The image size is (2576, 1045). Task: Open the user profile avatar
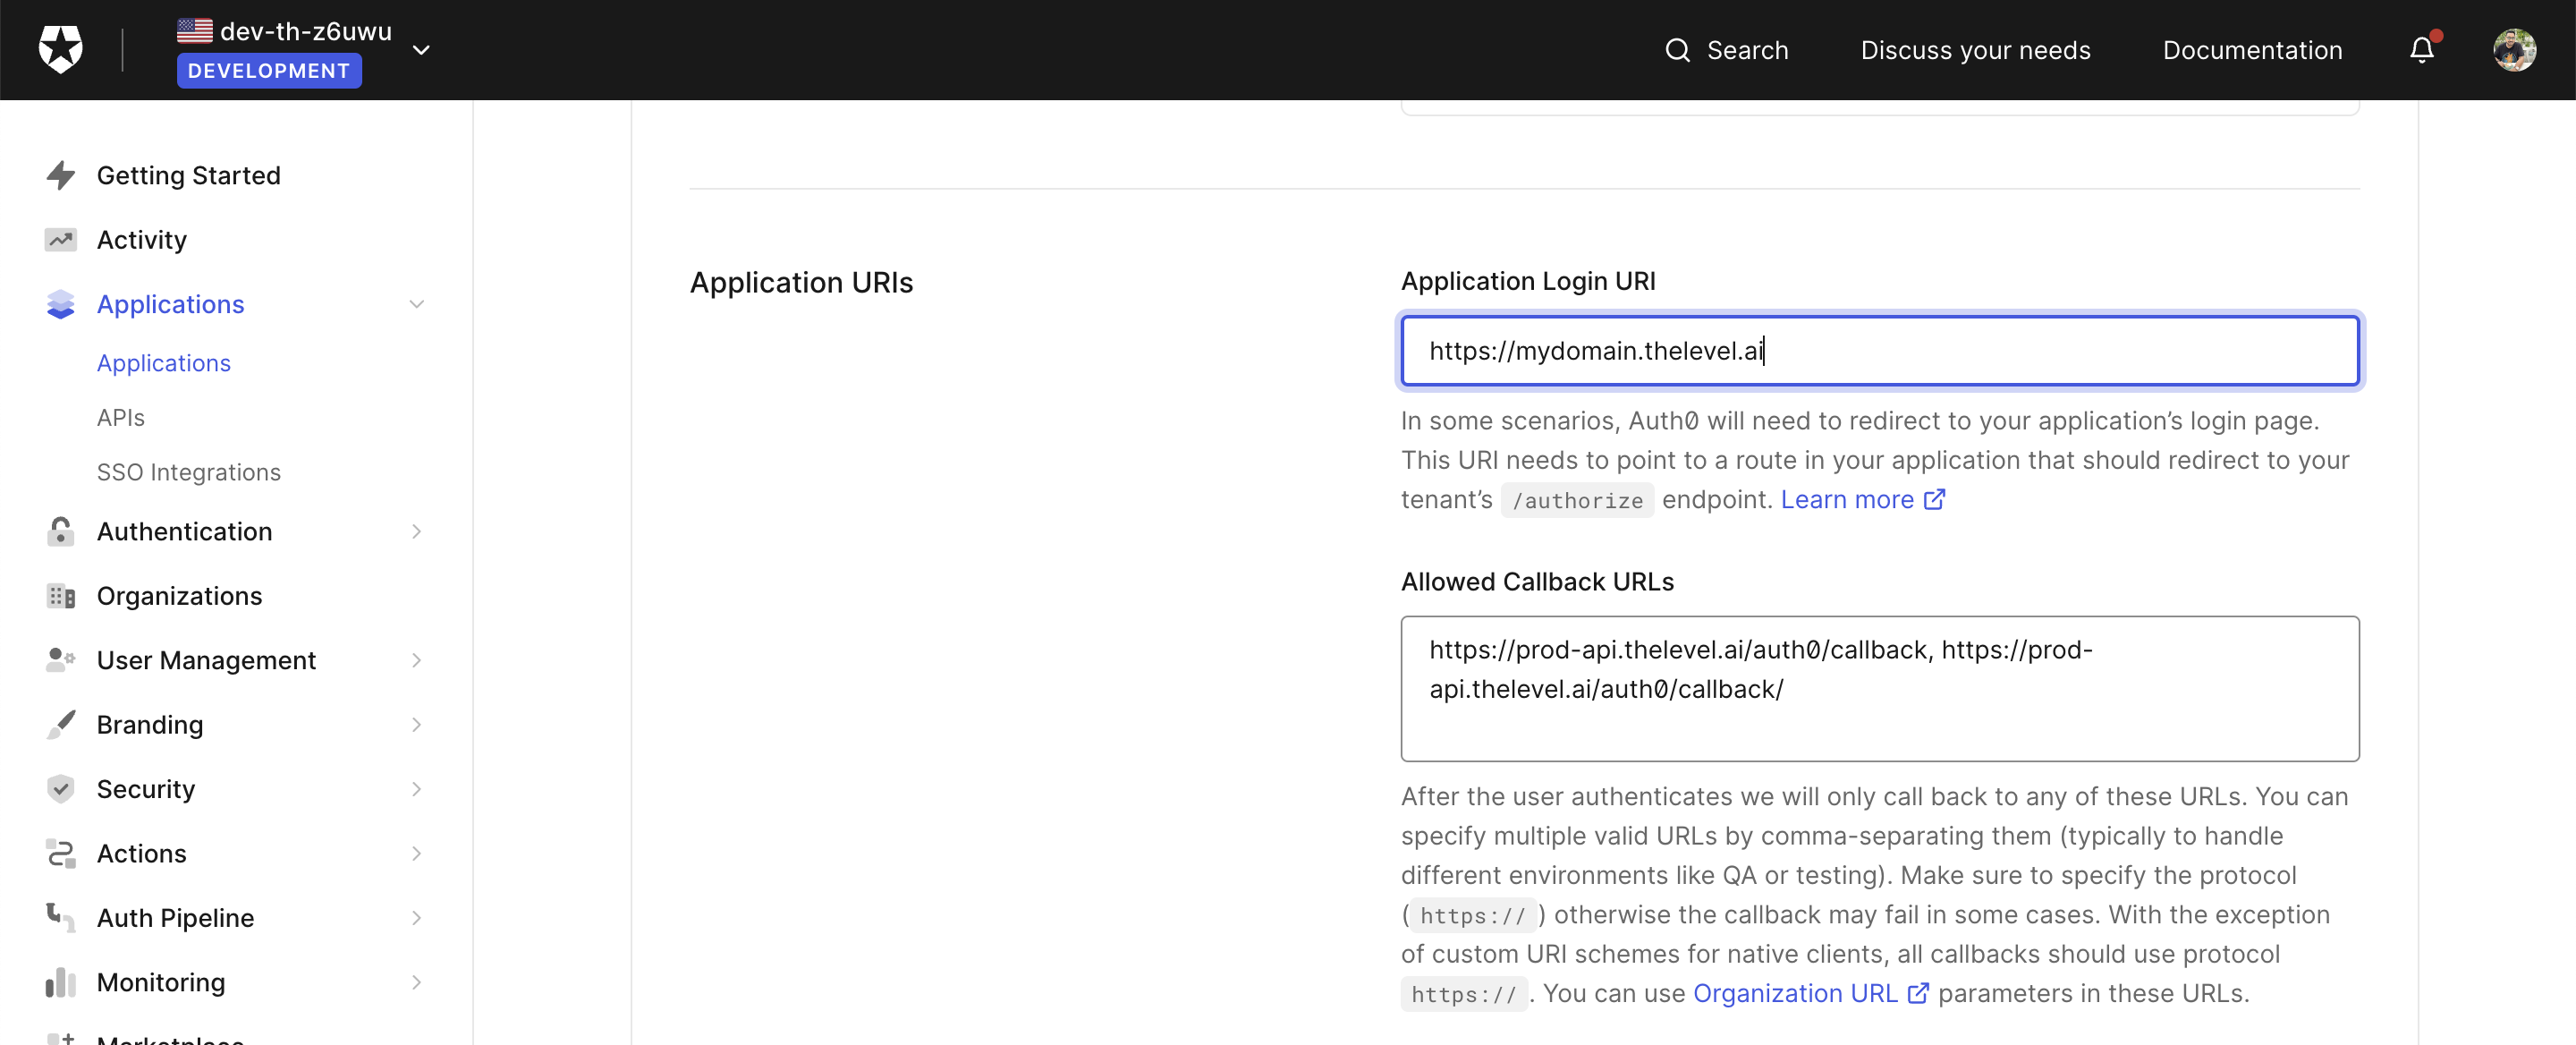(x=2514, y=50)
